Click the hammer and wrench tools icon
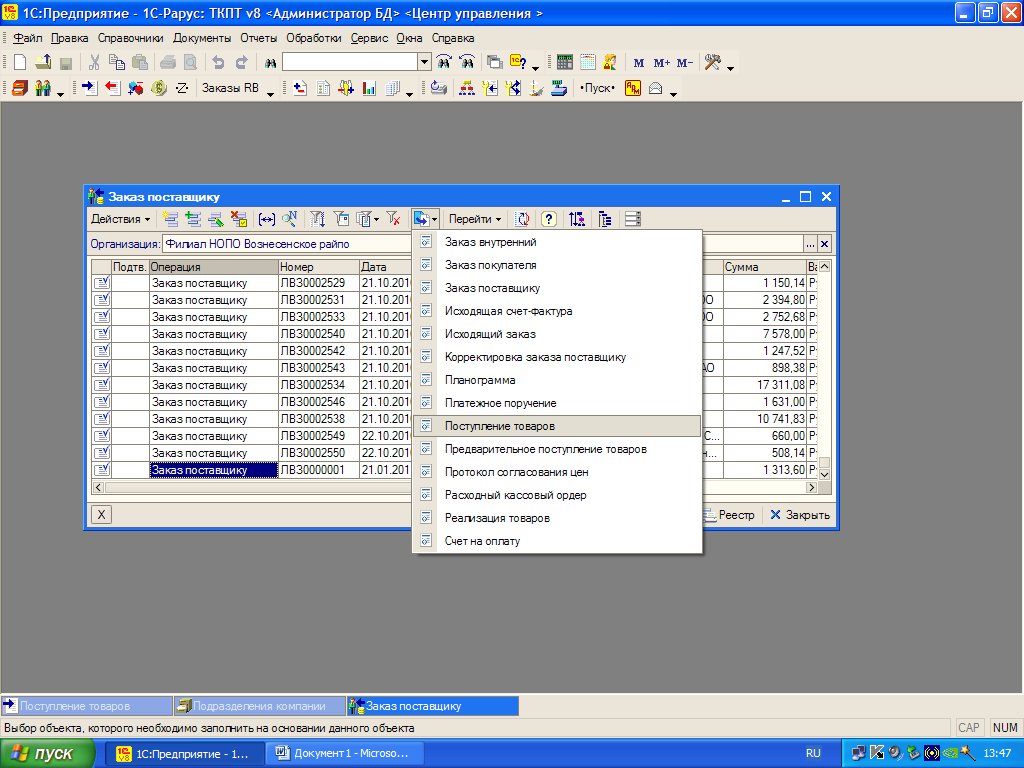The width and height of the screenshot is (1024, 768). click(712, 63)
